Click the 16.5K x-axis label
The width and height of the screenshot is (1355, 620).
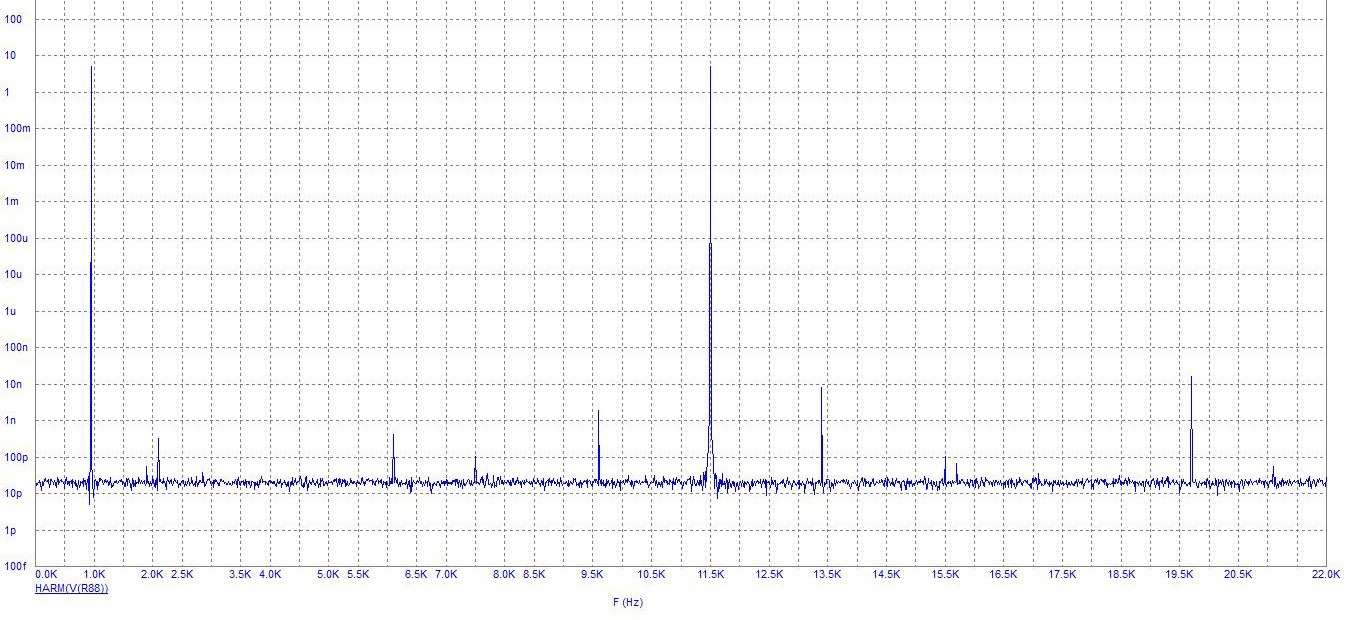click(x=1003, y=575)
